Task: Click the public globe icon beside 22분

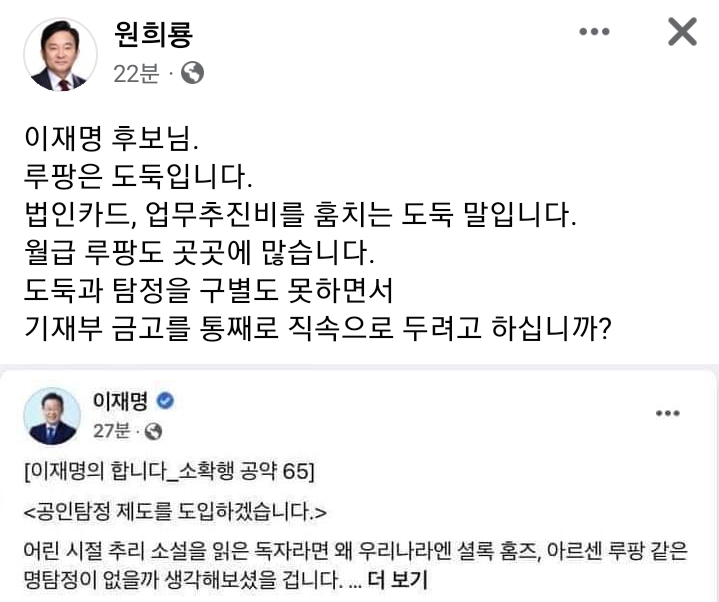Action: [x=193, y=73]
